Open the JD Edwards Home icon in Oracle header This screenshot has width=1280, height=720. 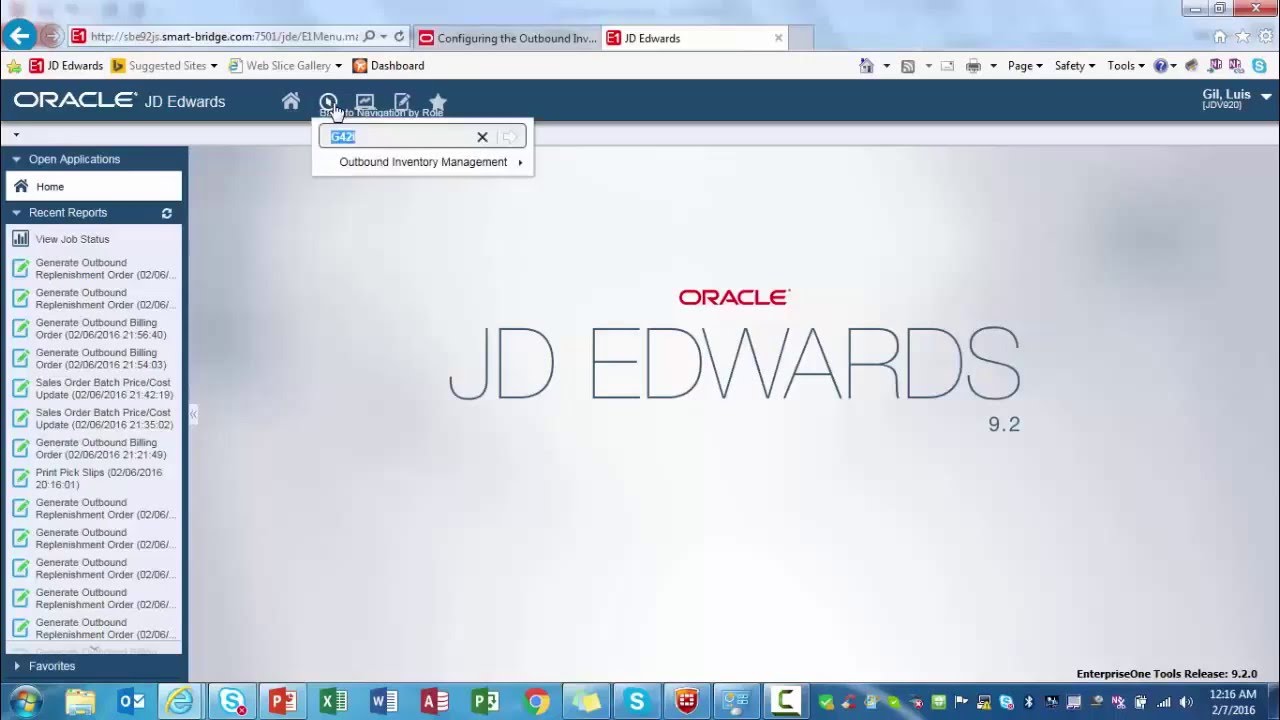290,101
